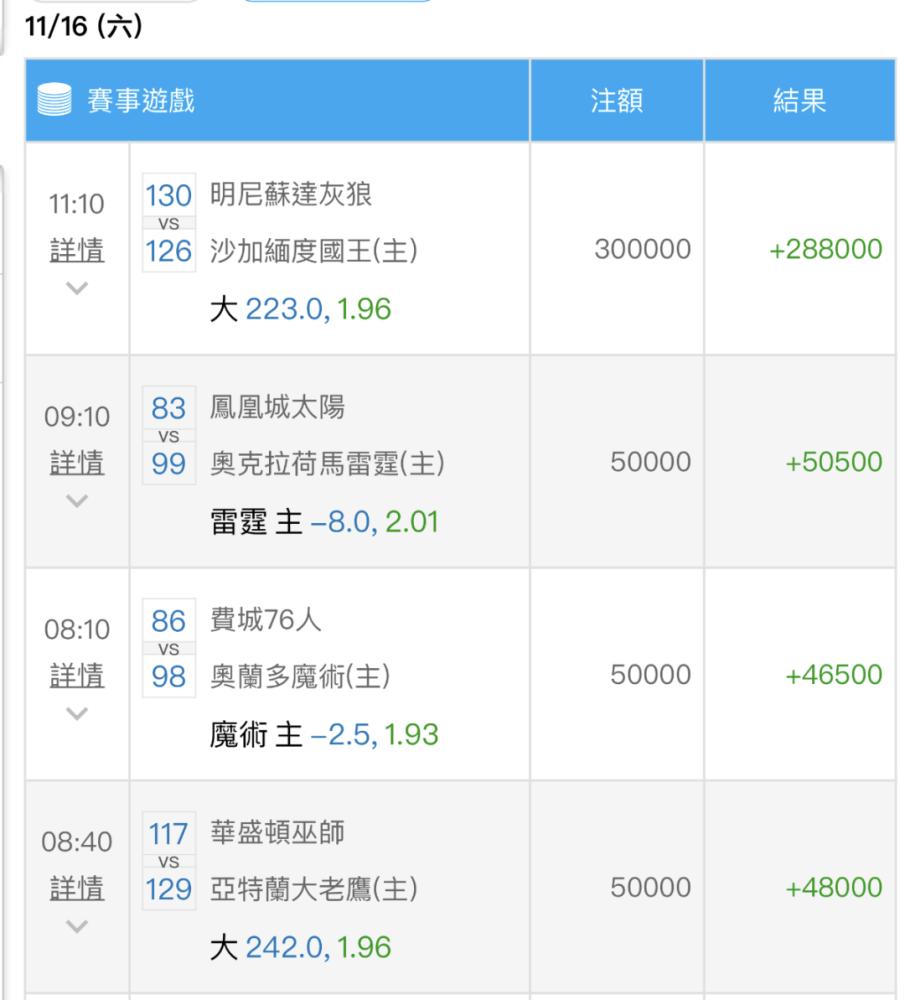Expand the chevron under the 08:10 game
This screenshot has height=1000, width=905.
click(x=77, y=714)
